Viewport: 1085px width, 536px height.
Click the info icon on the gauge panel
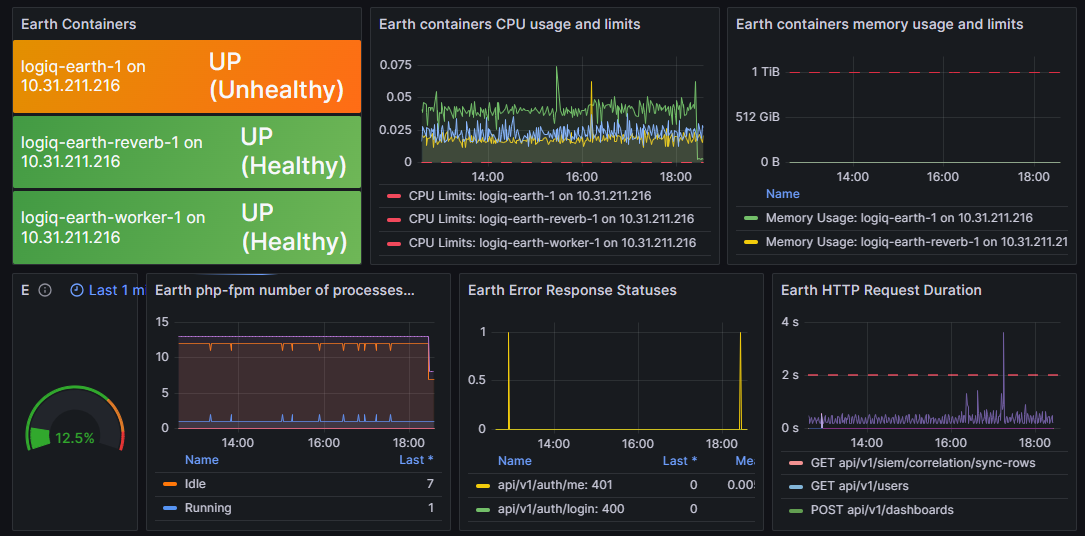click(x=45, y=290)
